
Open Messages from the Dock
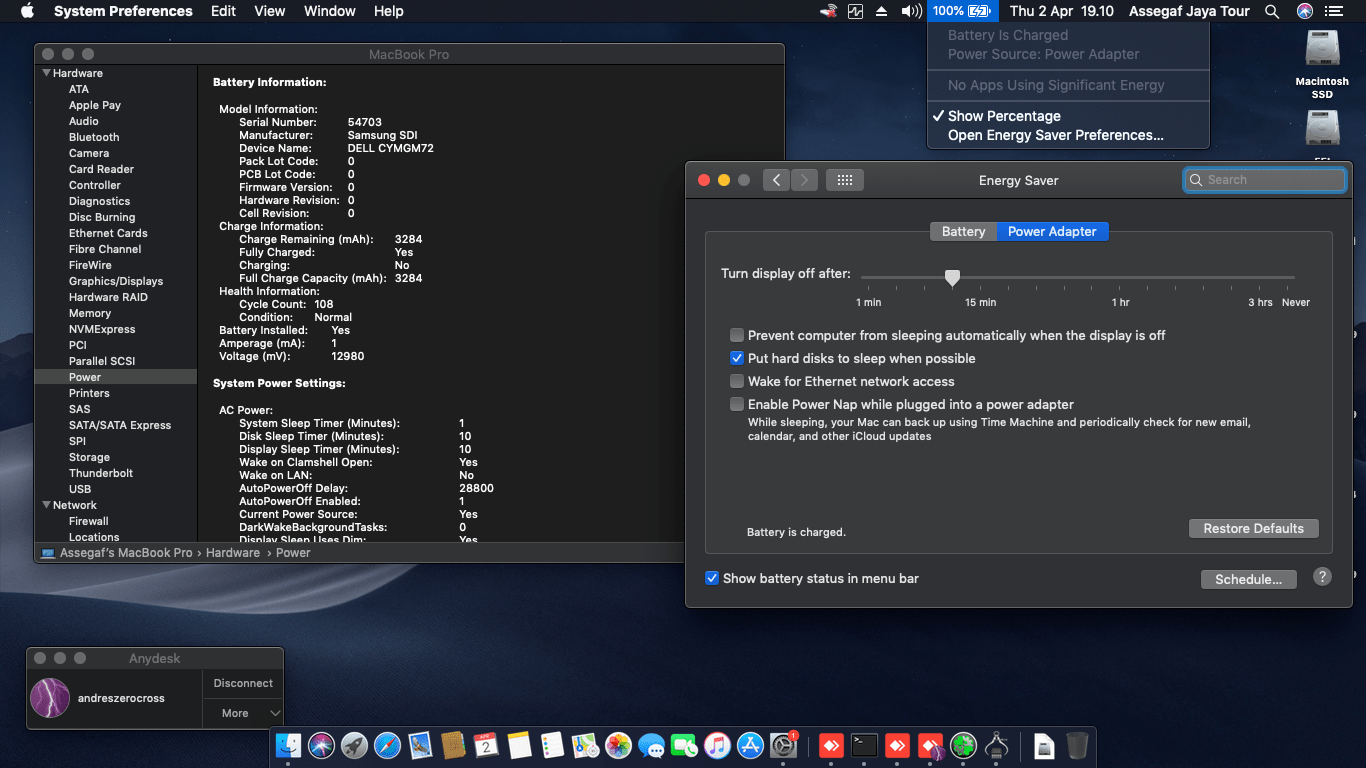651,745
